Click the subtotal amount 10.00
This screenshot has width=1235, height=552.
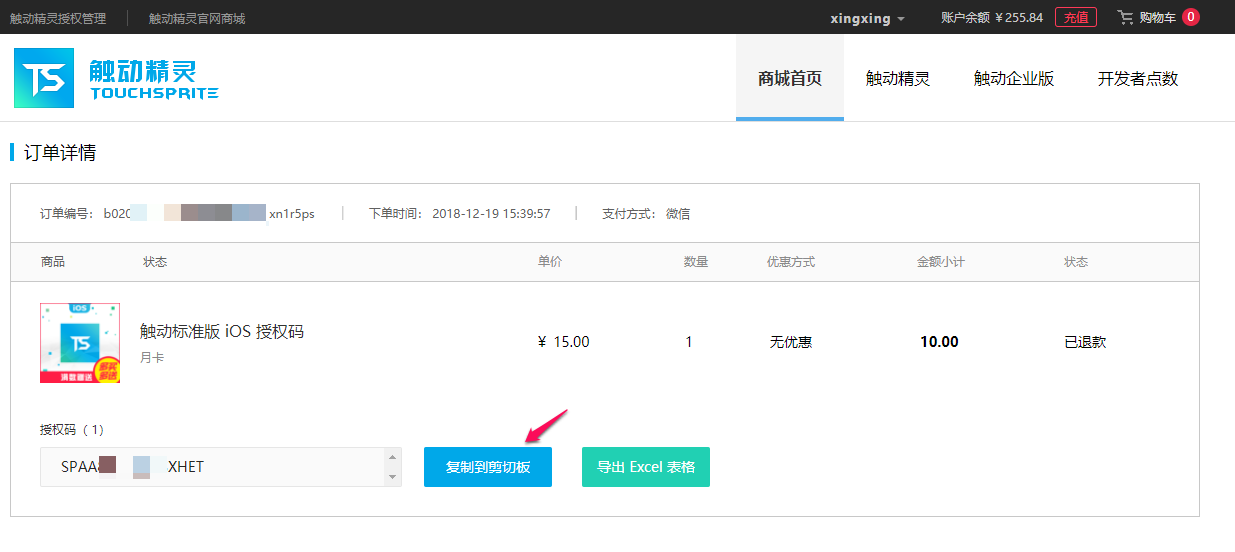tap(939, 342)
